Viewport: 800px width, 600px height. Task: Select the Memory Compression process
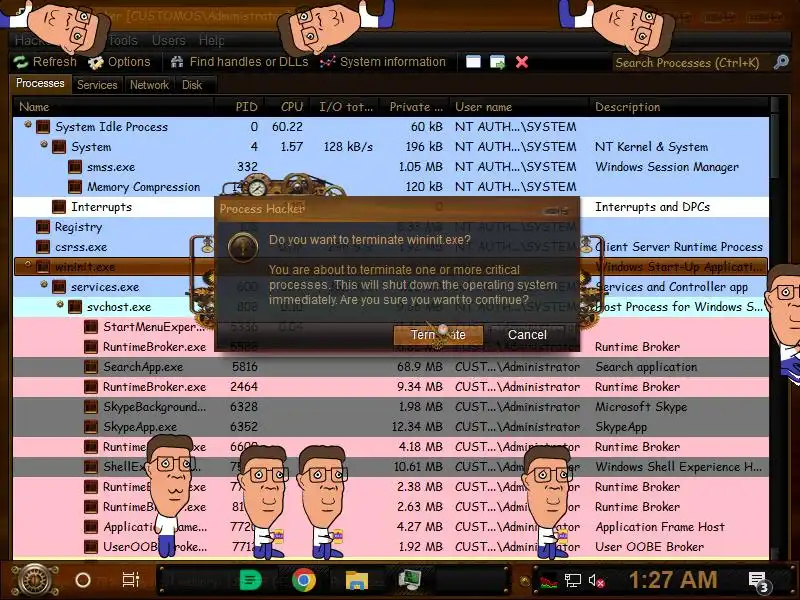[391, 187]
